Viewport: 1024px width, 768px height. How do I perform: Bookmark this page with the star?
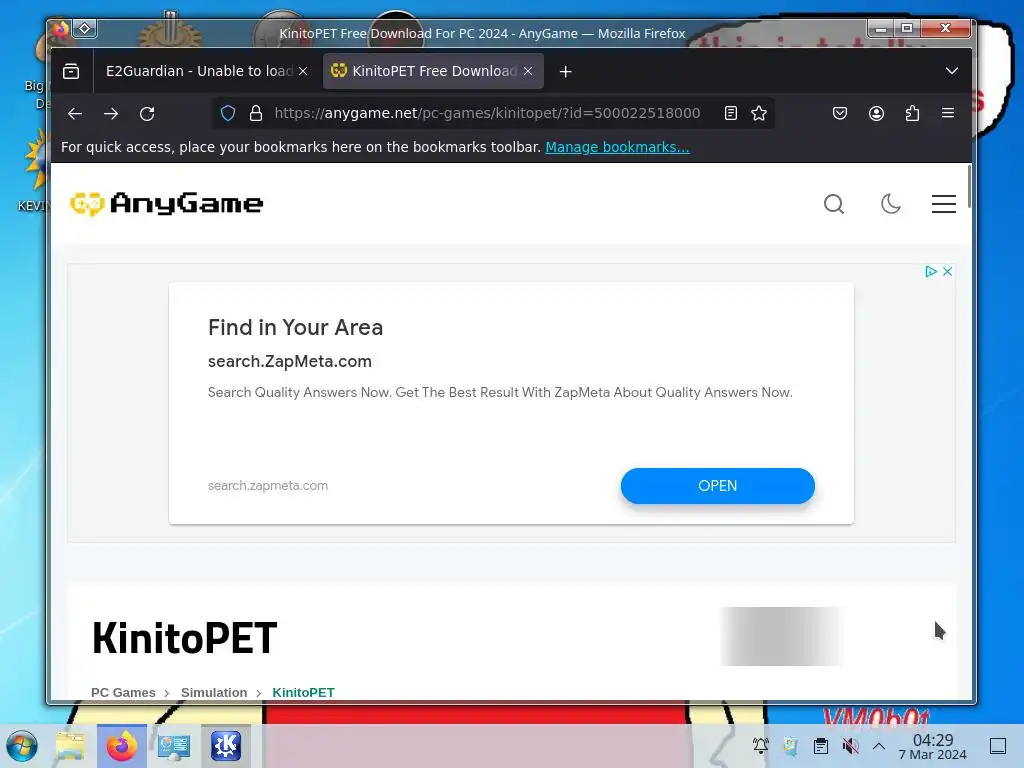coord(759,114)
